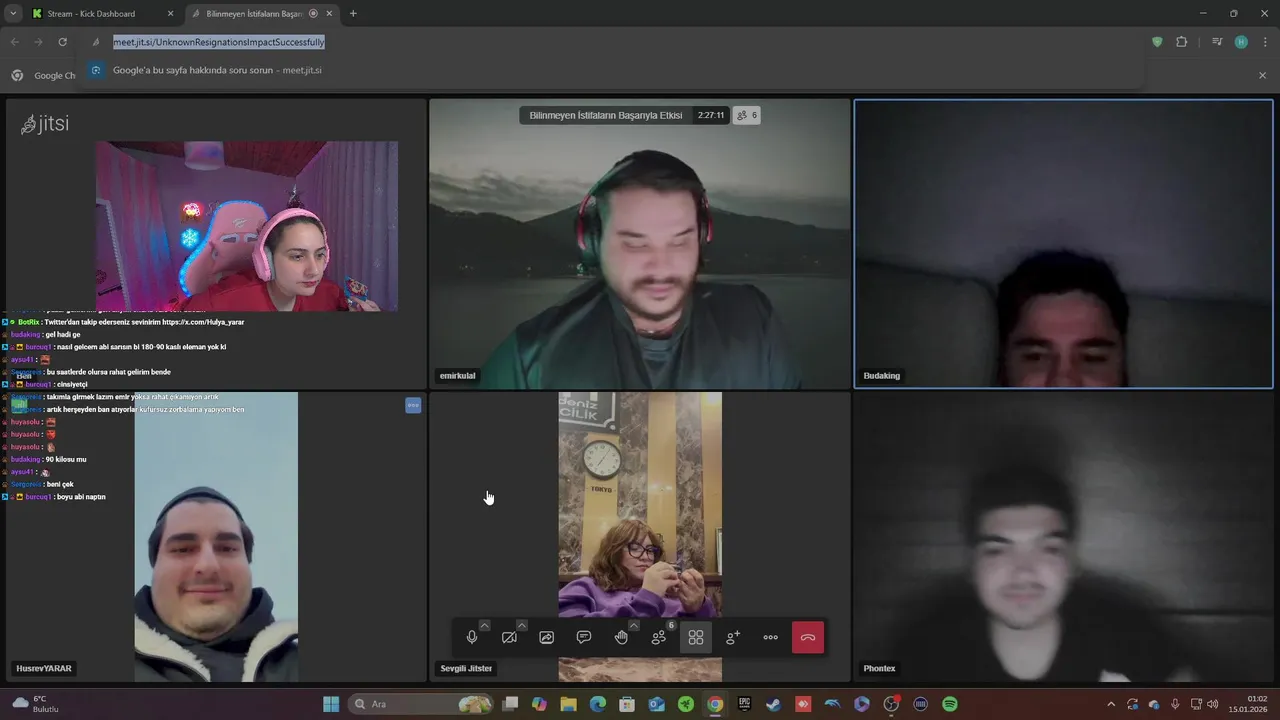
Task: Close the Jitsi meeting tab
Action: click(x=330, y=14)
